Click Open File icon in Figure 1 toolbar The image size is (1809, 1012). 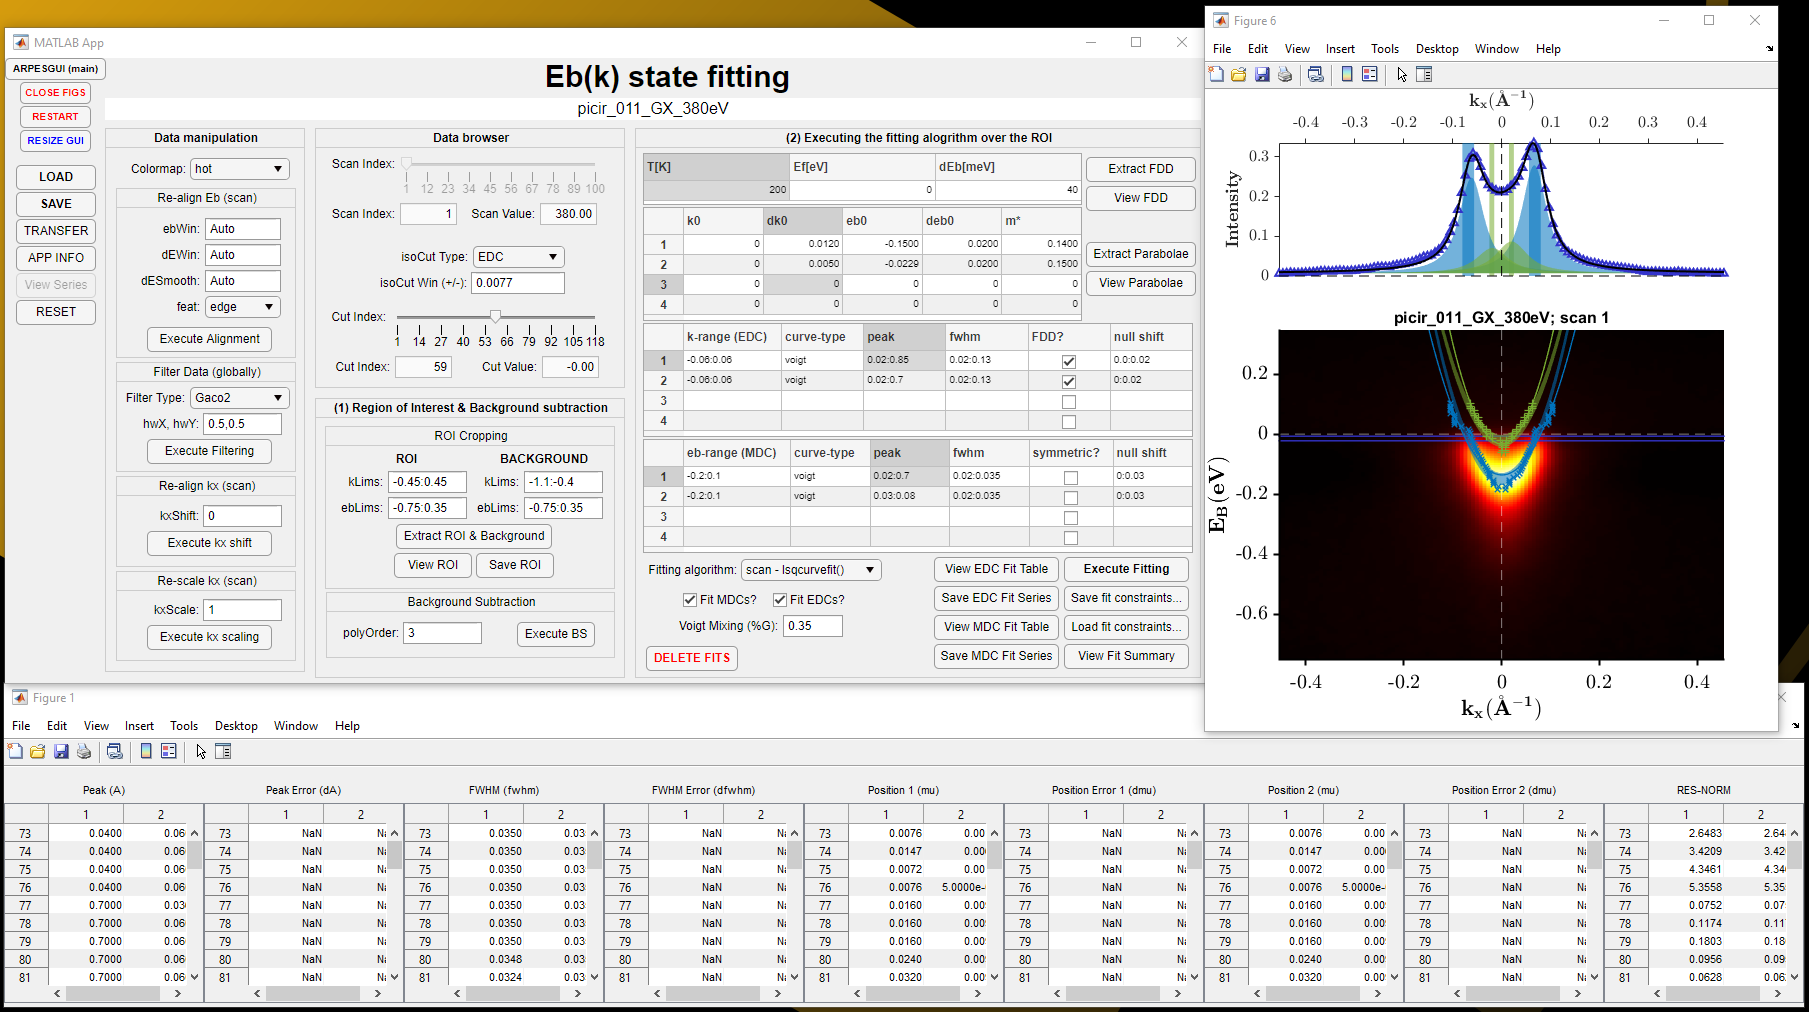point(38,751)
